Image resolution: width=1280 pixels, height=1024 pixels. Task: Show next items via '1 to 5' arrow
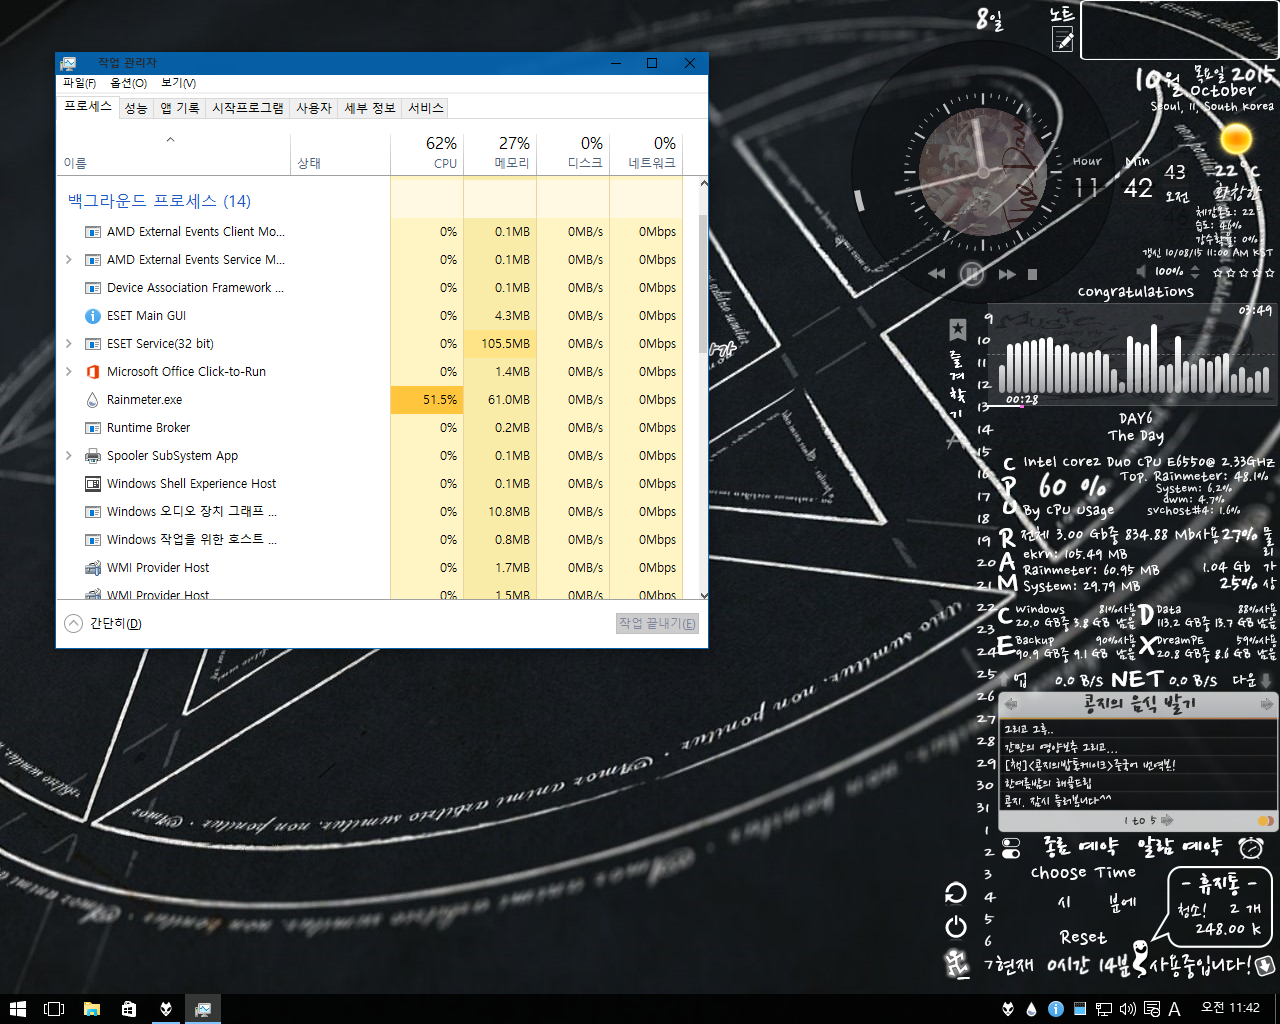pyautogui.click(x=1167, y=820)
